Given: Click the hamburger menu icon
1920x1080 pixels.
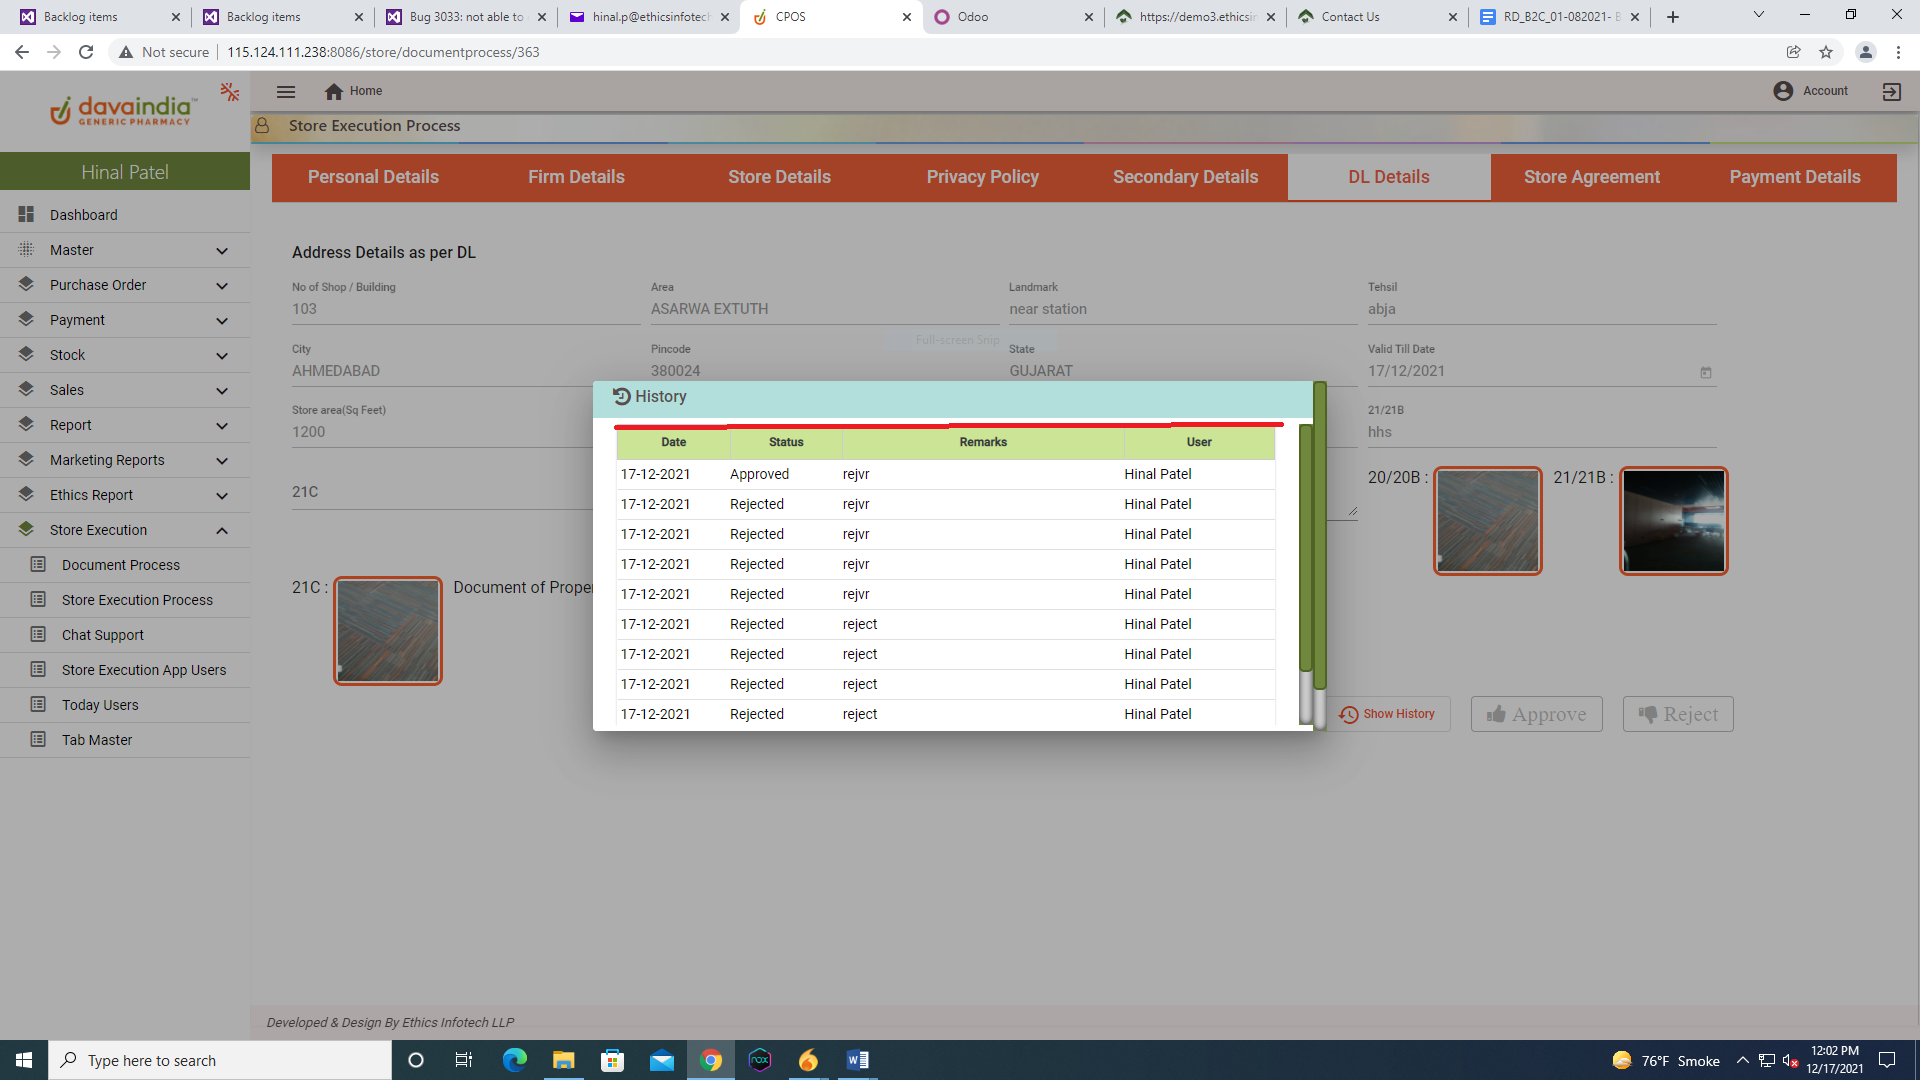Looking at the screenshot, I should click(x=286, y=91).
